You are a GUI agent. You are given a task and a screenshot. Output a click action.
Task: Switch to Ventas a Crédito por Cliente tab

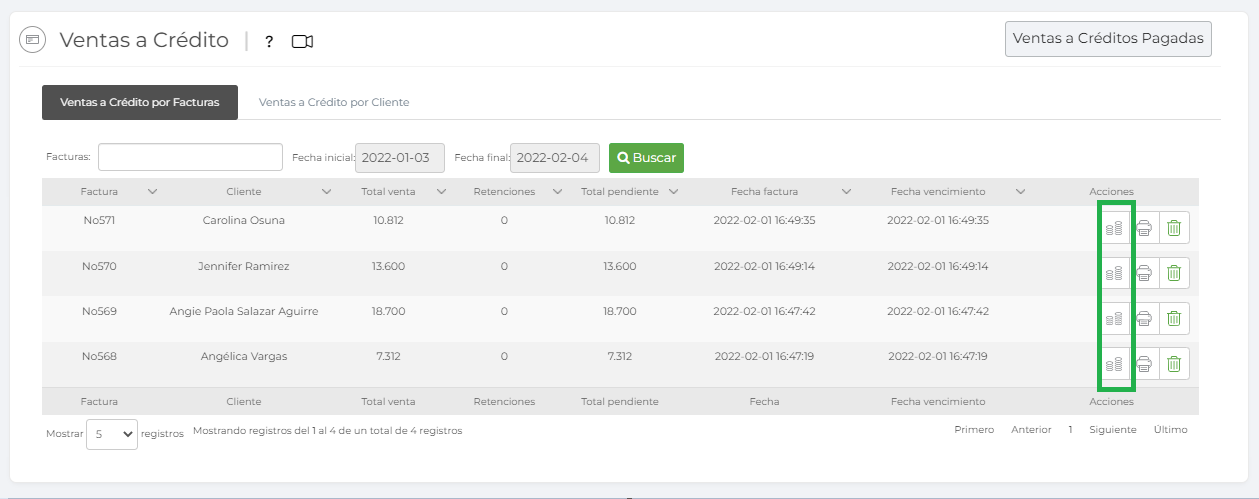[x=334, y=102]
